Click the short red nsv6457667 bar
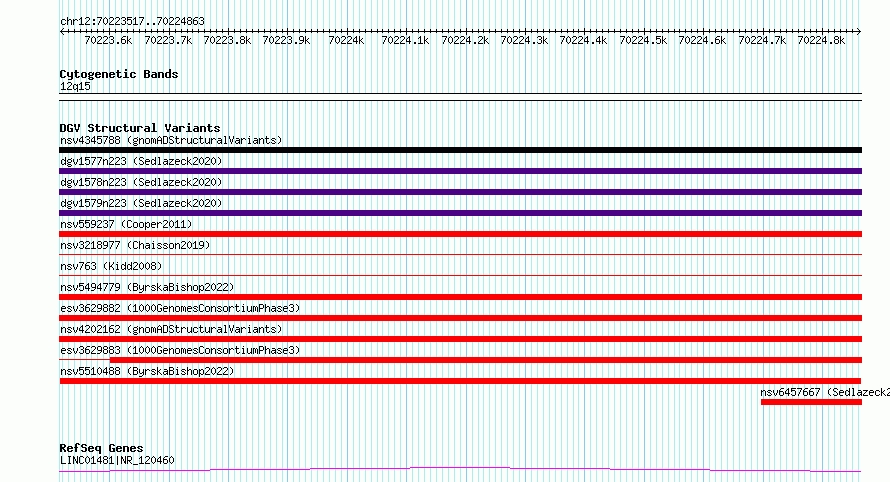The image size is (890, 482). click(x=812, y=402)
